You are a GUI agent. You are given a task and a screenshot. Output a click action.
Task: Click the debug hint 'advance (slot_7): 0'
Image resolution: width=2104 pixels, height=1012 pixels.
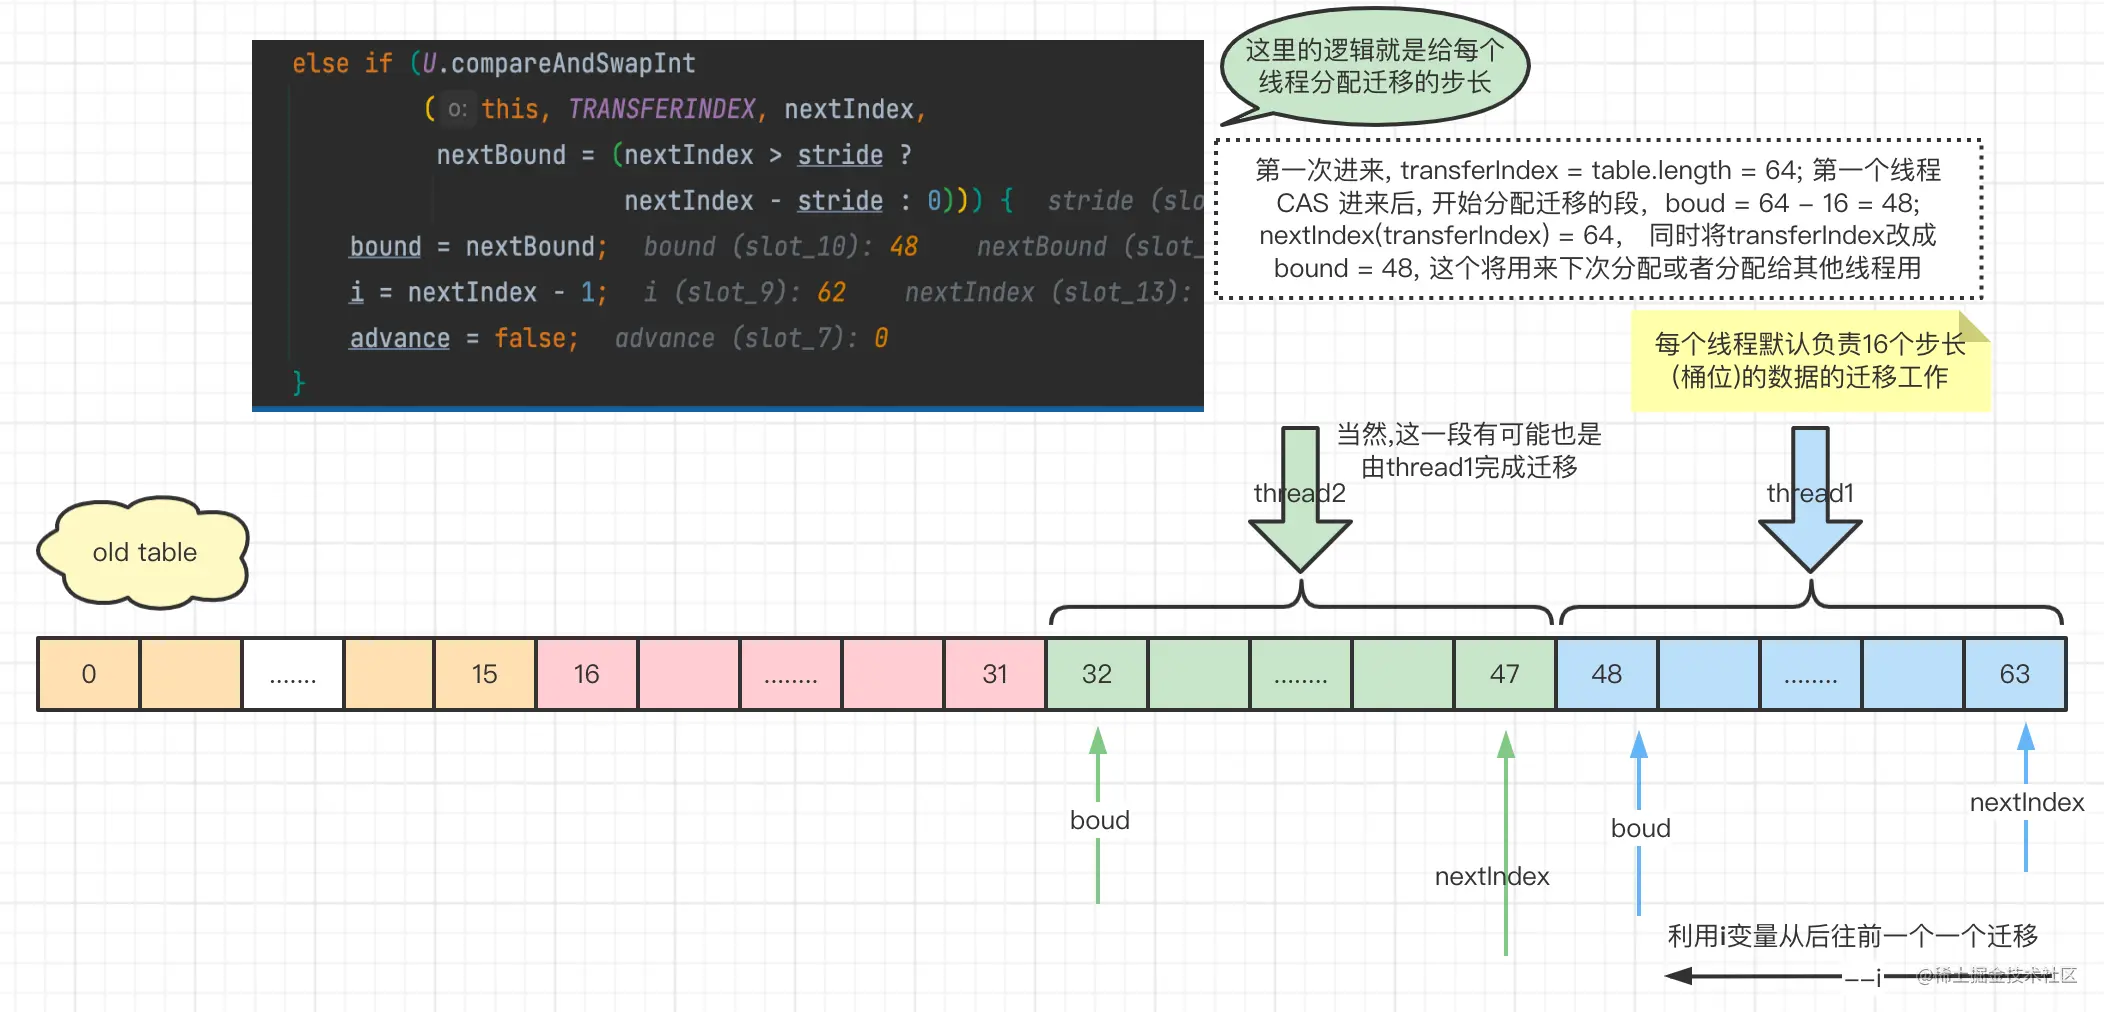click(751, 338)
